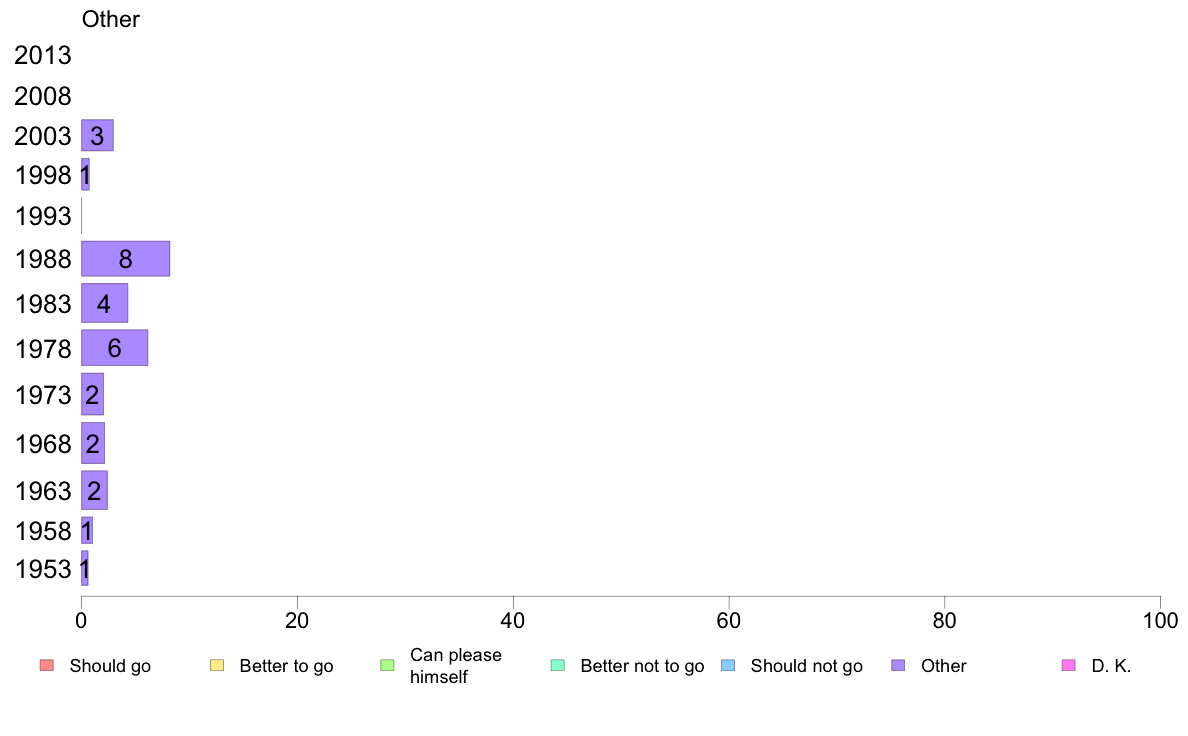Select the 1978 bar showing 6
Screen dimensions: 1188x736
pos(114,348)
